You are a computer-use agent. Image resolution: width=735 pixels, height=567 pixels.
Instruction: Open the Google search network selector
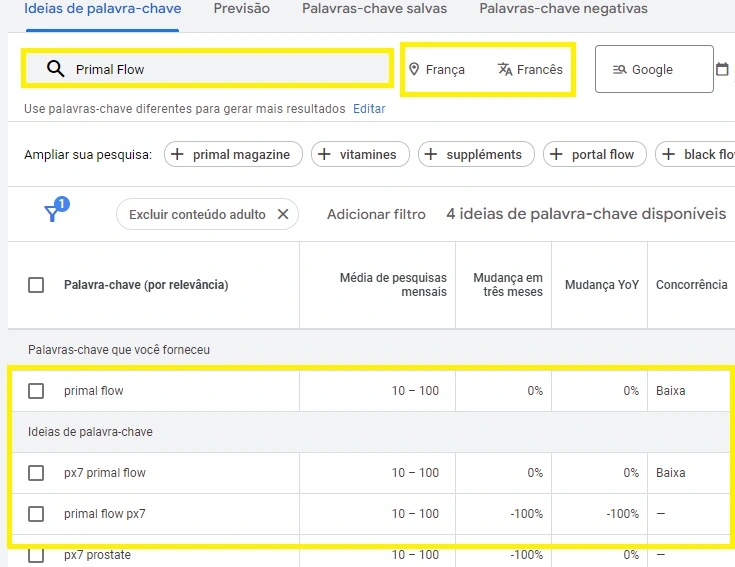(x=654, y=69)
